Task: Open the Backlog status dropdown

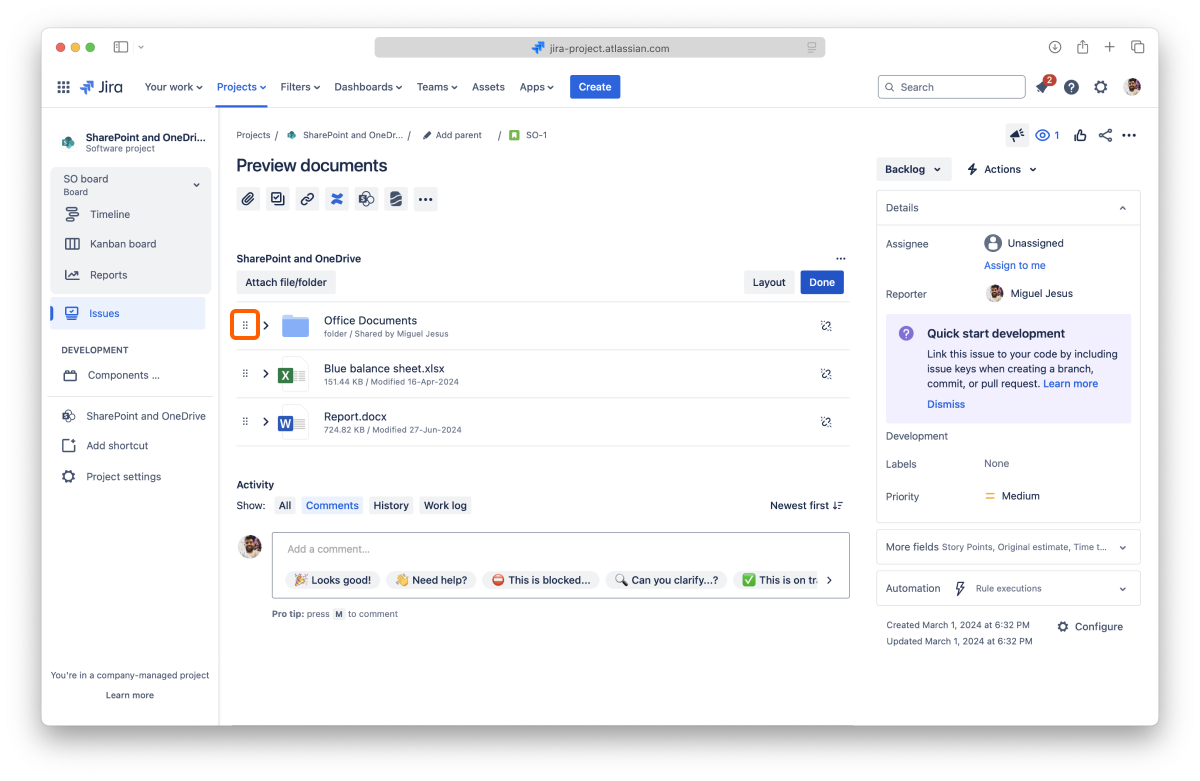Action: [x=913, y=170]
